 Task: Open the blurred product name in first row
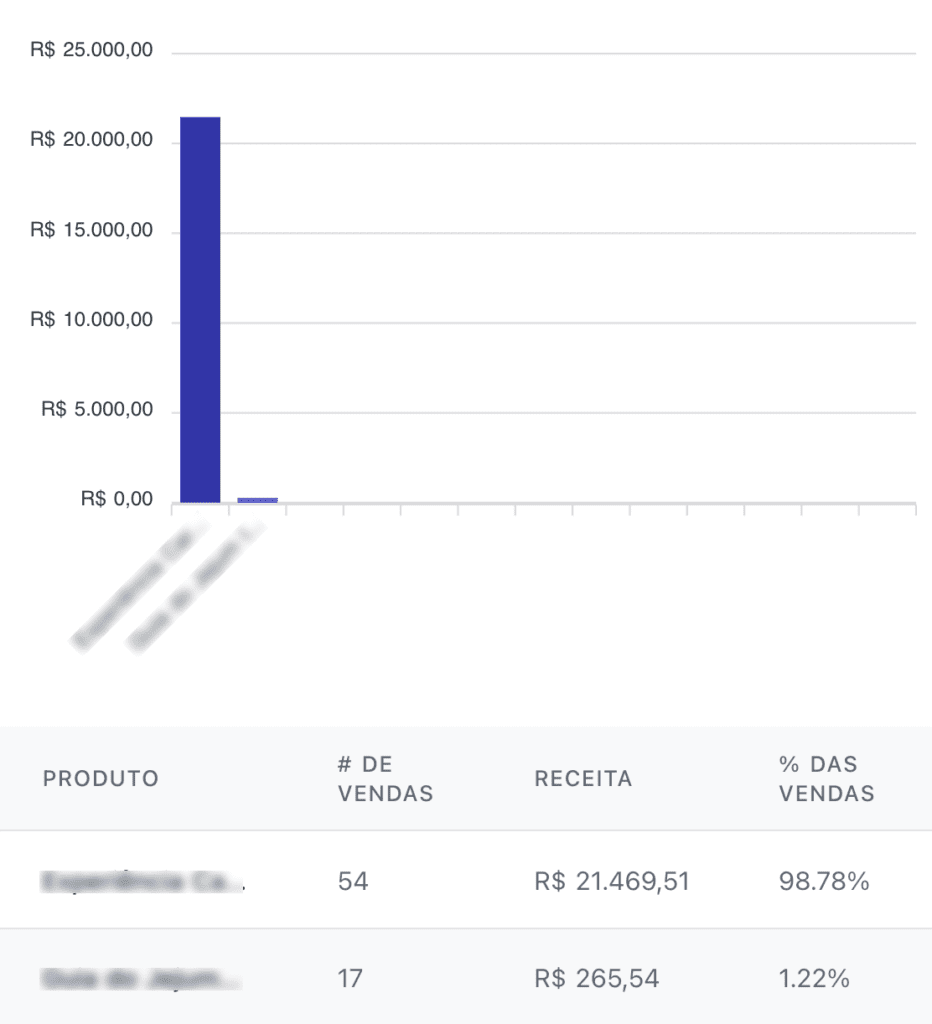(142, 881)
